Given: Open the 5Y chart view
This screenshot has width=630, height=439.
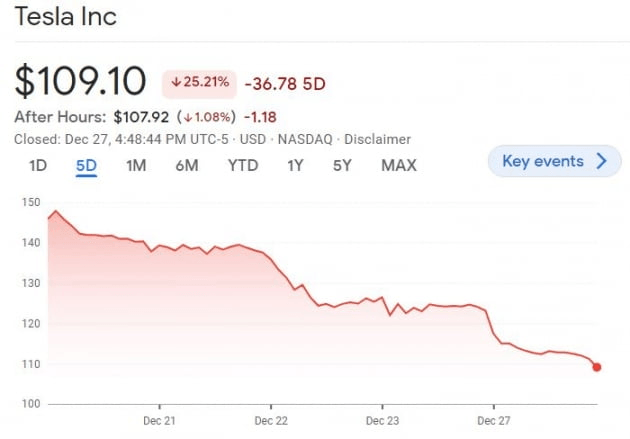Looking at the screenshot, I should click(342, 165).
